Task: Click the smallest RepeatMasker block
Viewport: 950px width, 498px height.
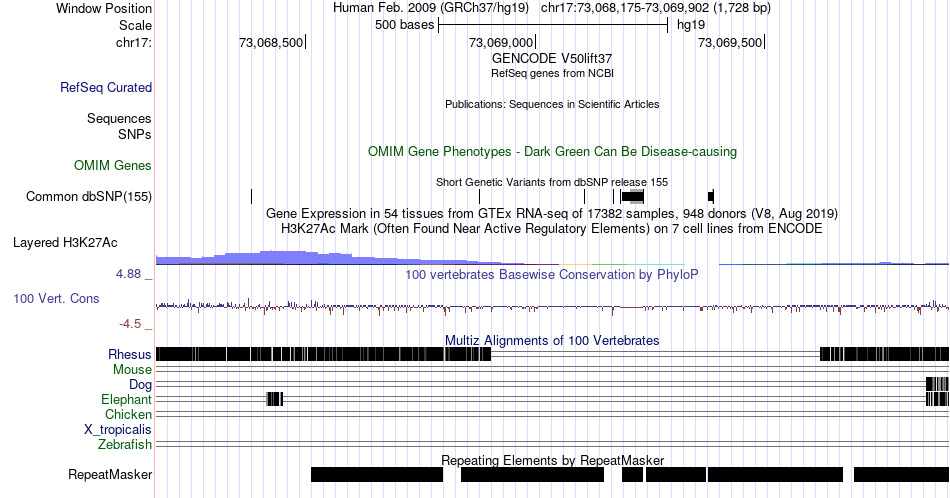Action: point(633,474)
